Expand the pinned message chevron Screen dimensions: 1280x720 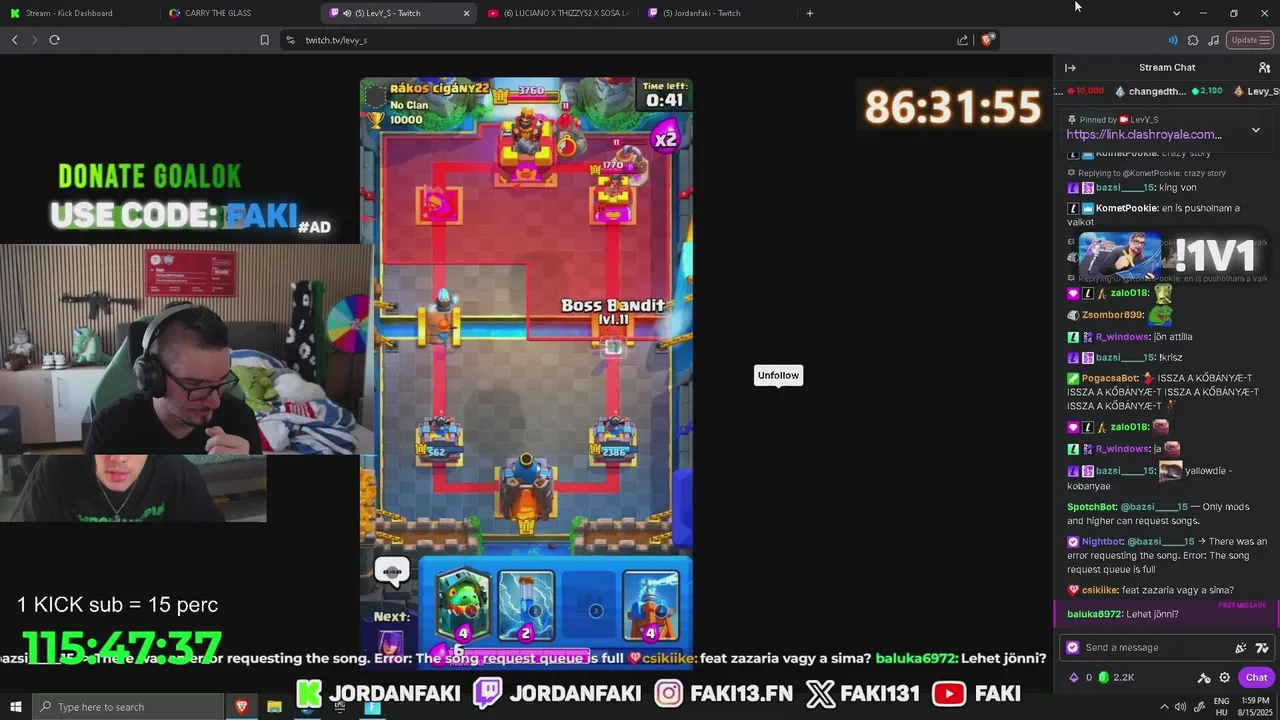point(1256,131)
